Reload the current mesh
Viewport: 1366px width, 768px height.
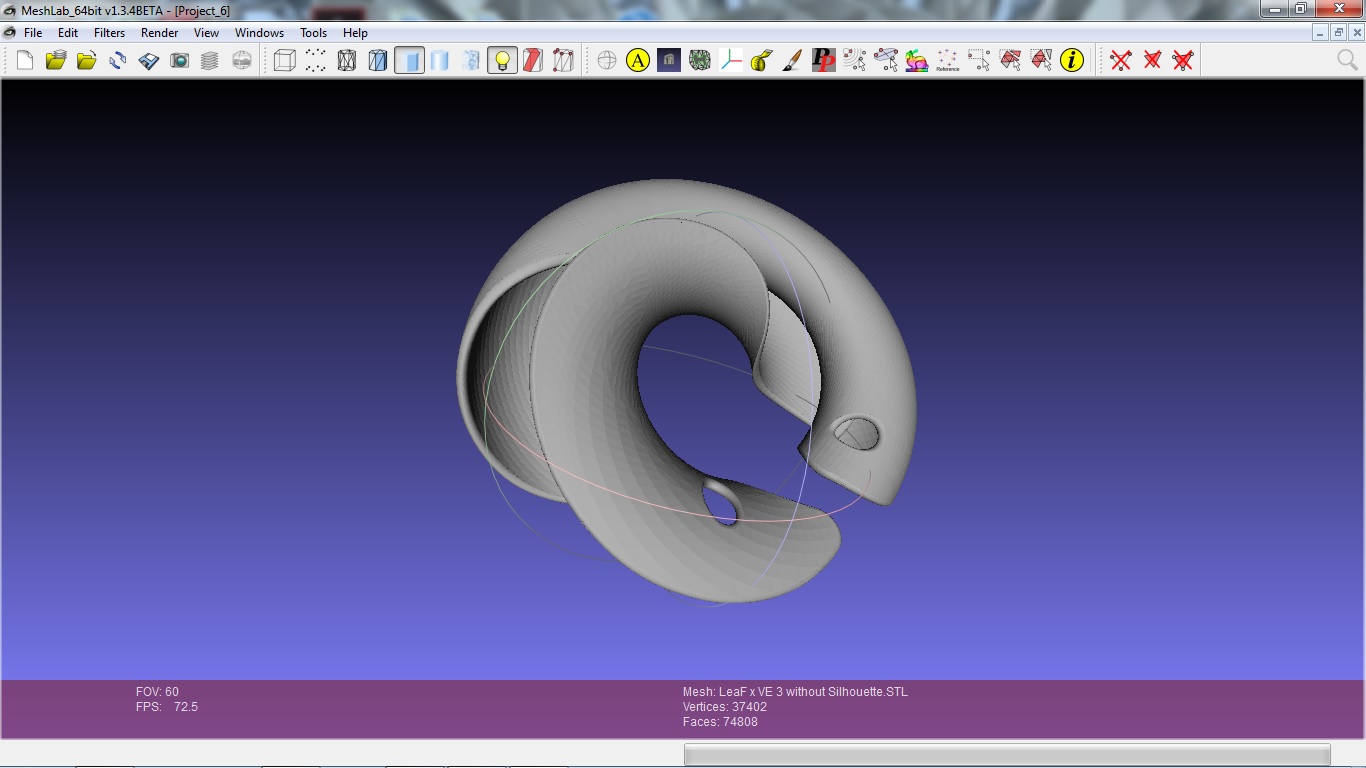pyautogui.click(x=118, y=61)
